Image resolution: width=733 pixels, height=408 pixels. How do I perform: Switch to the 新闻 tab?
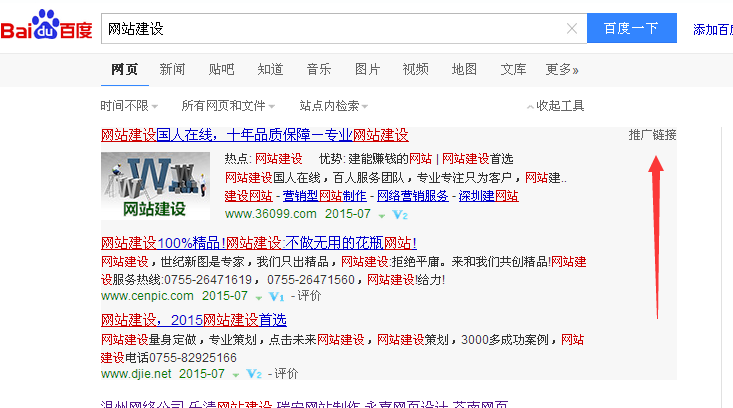(x=172, y=69)
